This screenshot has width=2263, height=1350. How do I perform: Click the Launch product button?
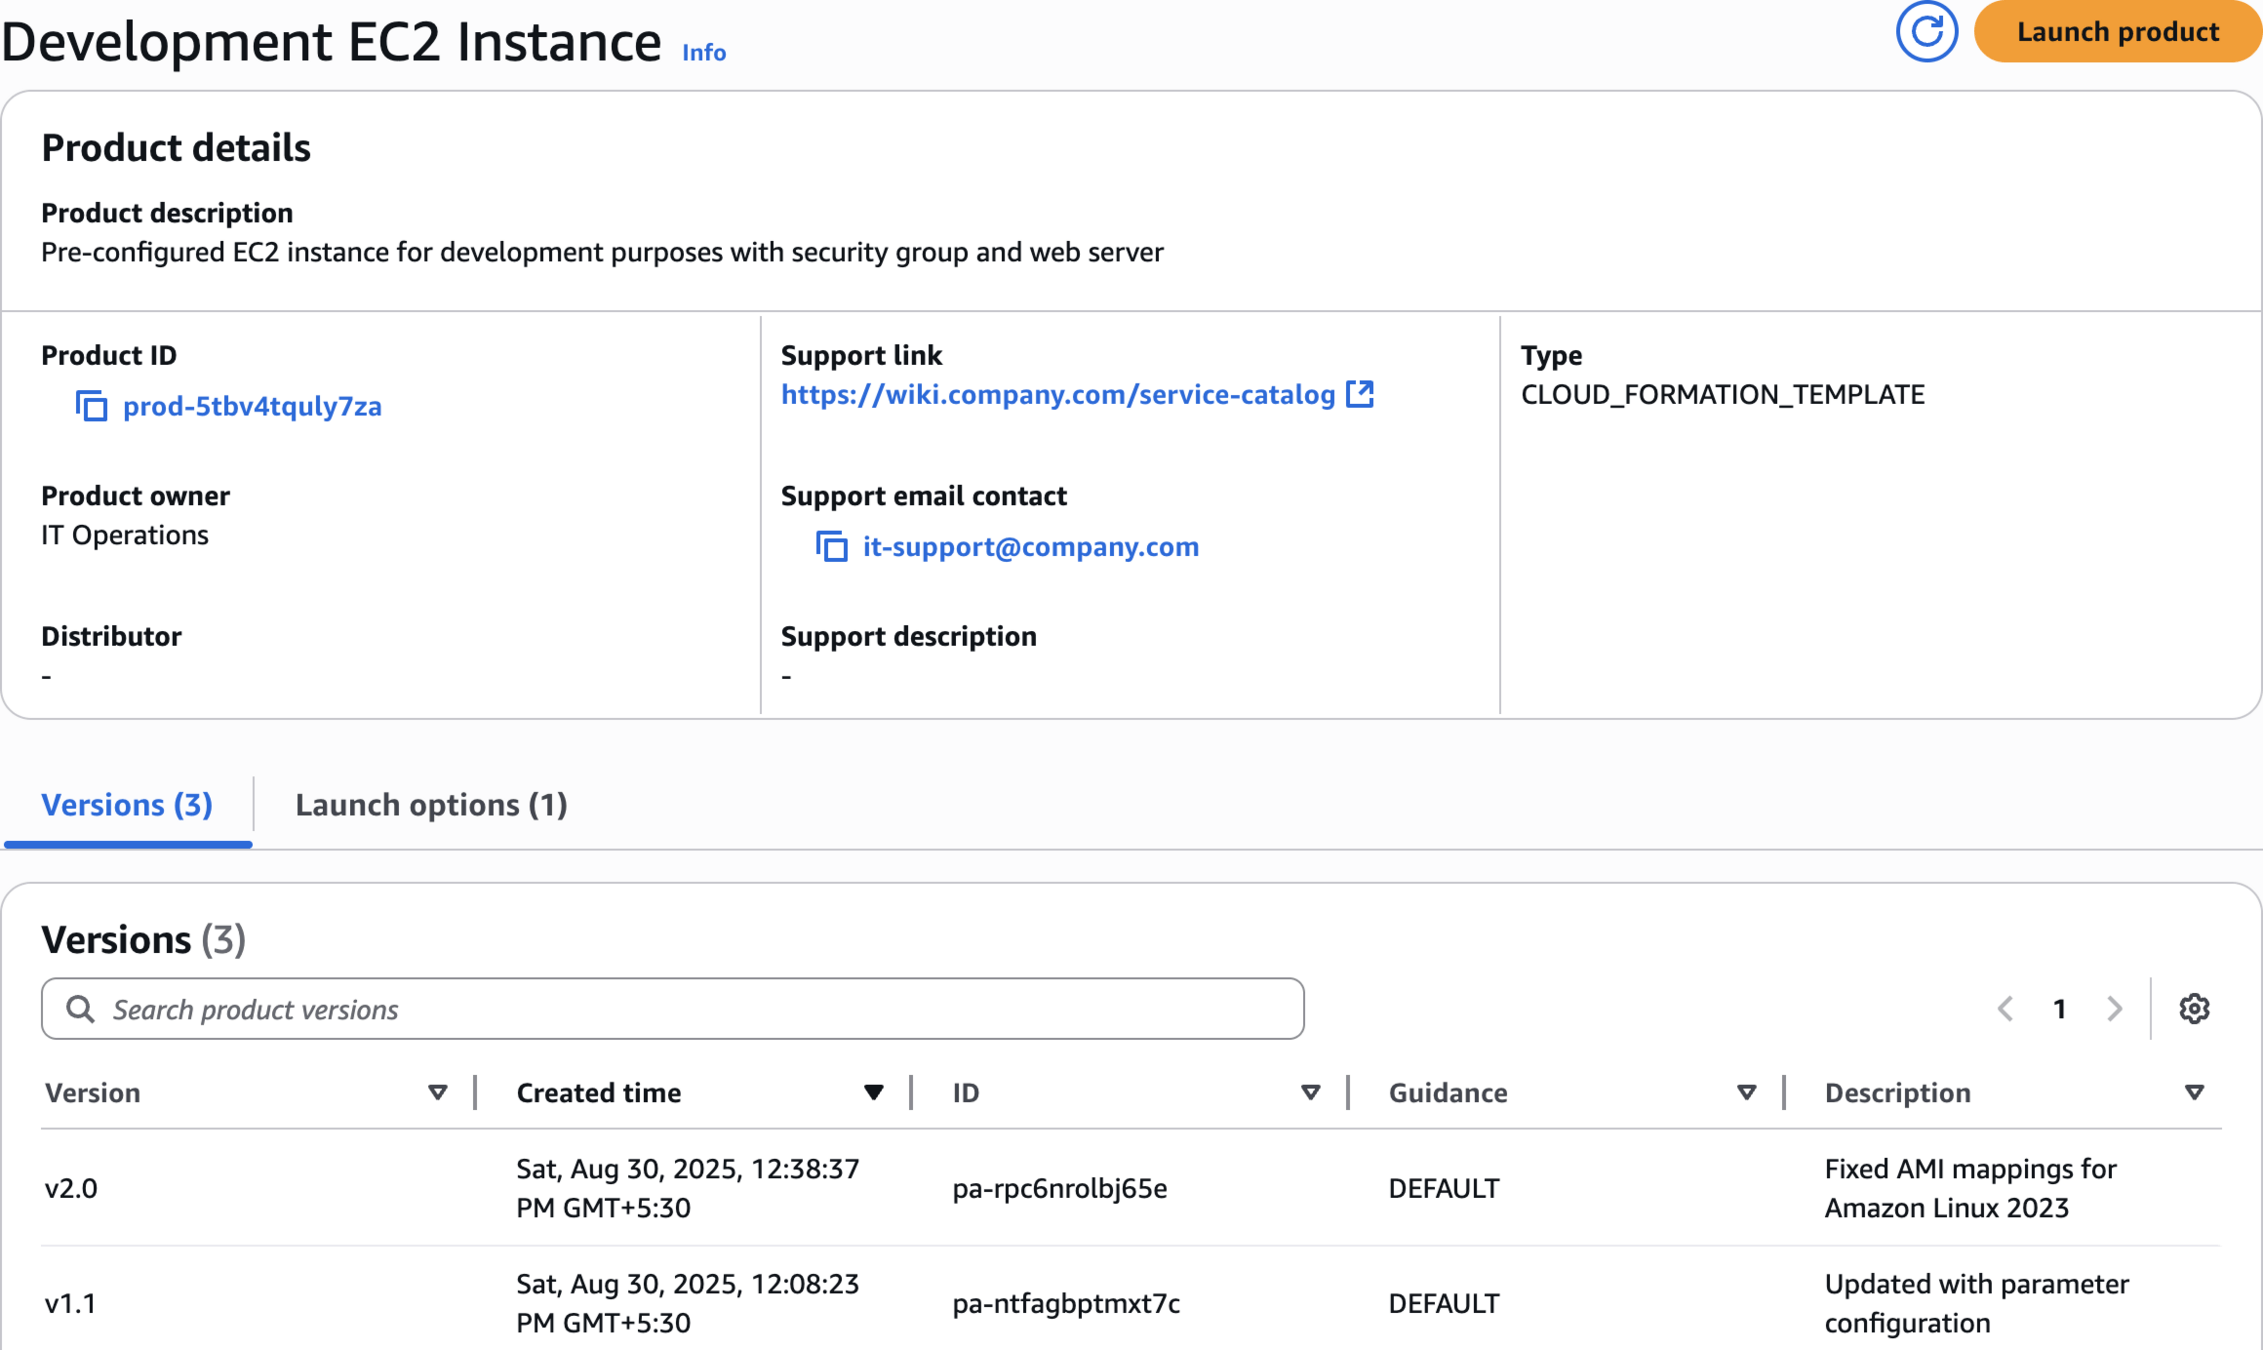[x=2117, y=32]
